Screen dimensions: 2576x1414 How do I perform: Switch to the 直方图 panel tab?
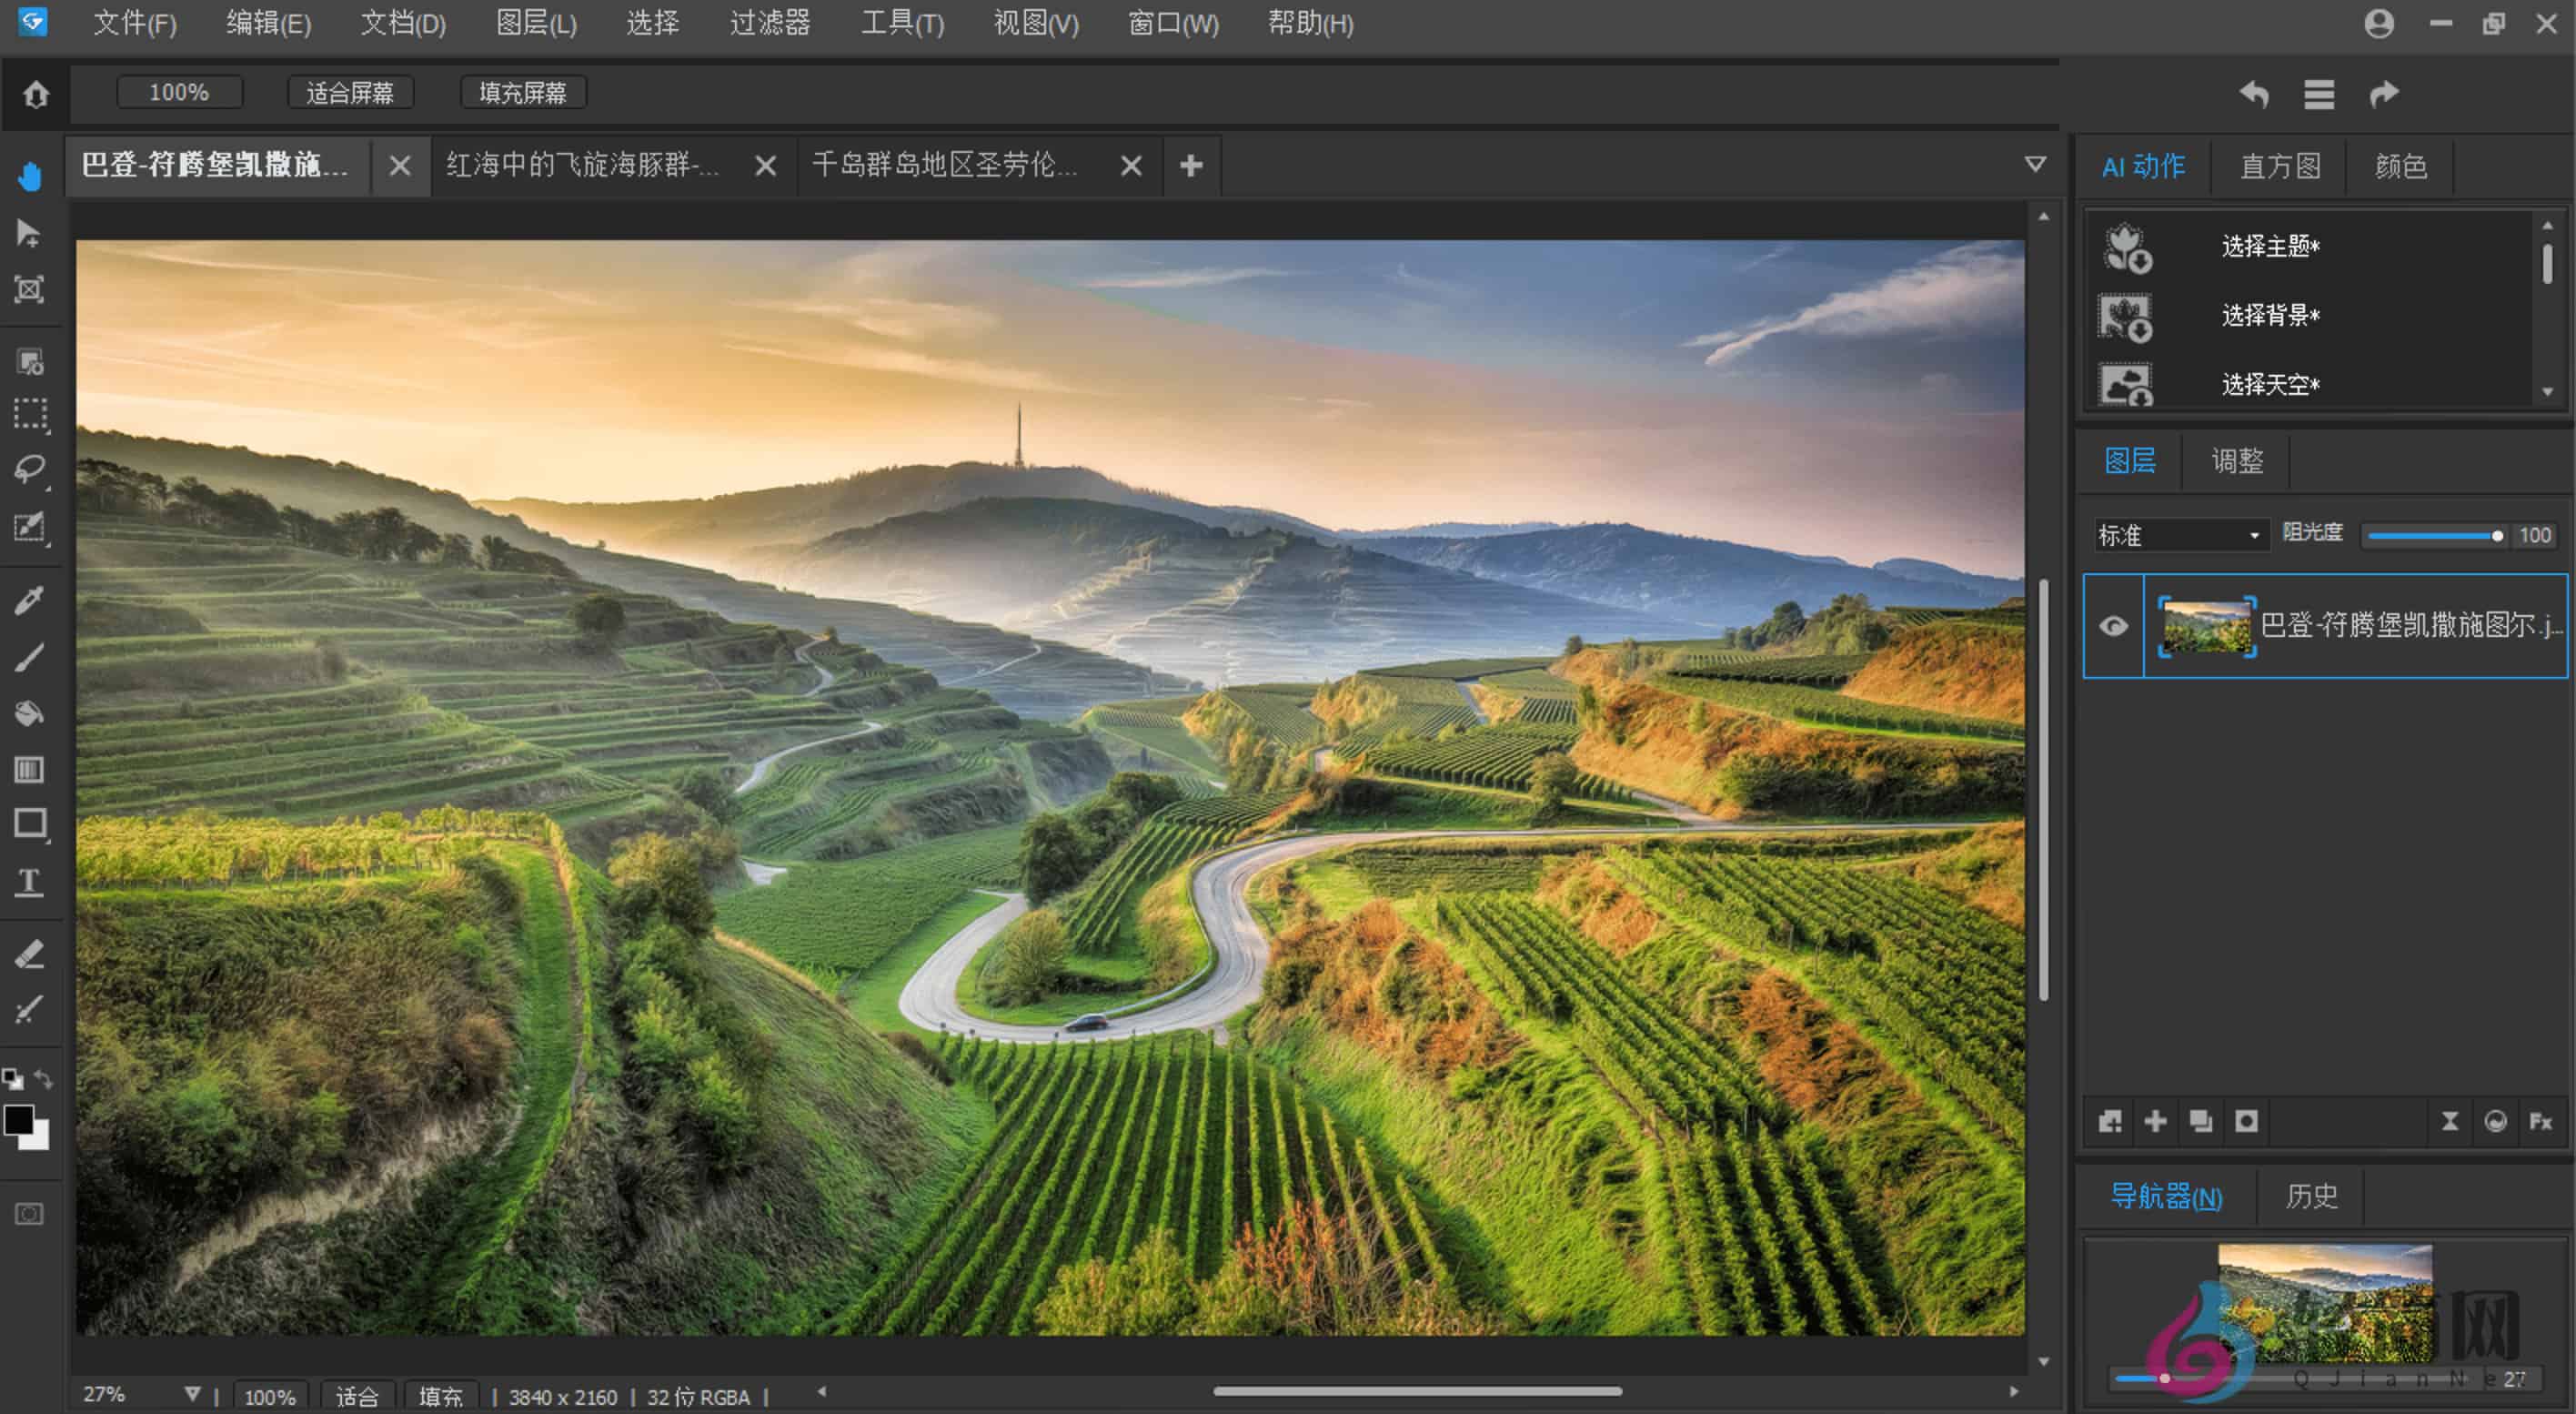tap(2280, 166)
